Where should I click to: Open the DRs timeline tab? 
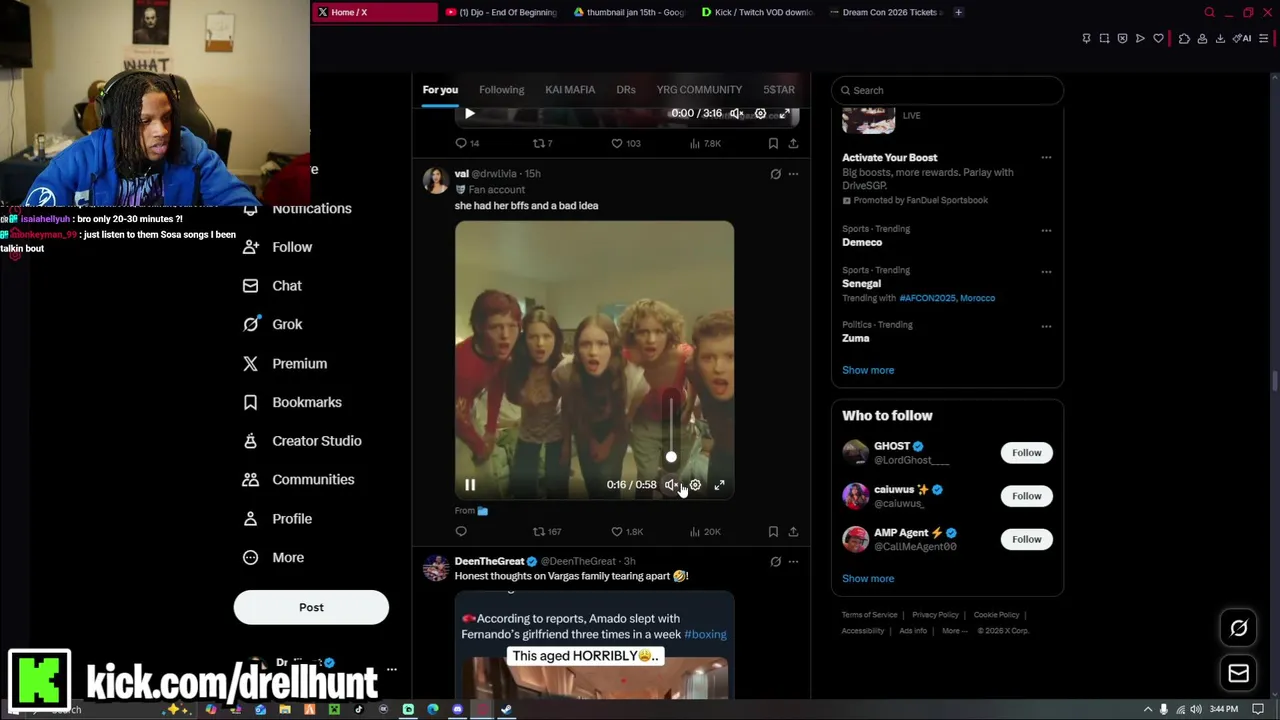pos(626,90)
